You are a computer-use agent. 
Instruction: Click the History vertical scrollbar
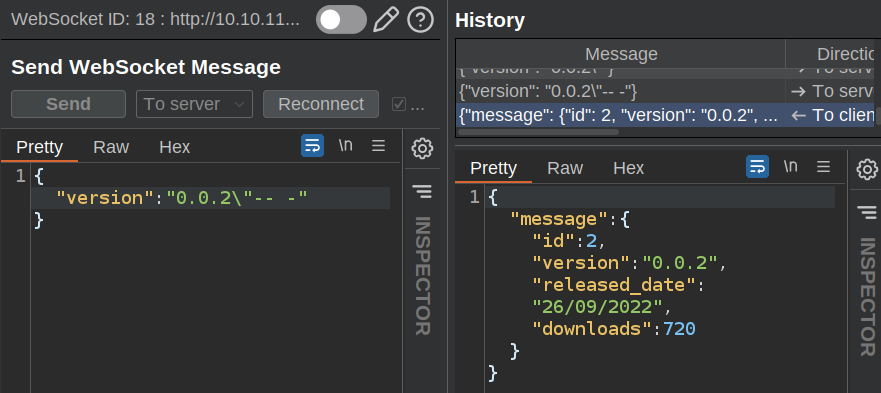pyautogui.click(x=878, y=115)
